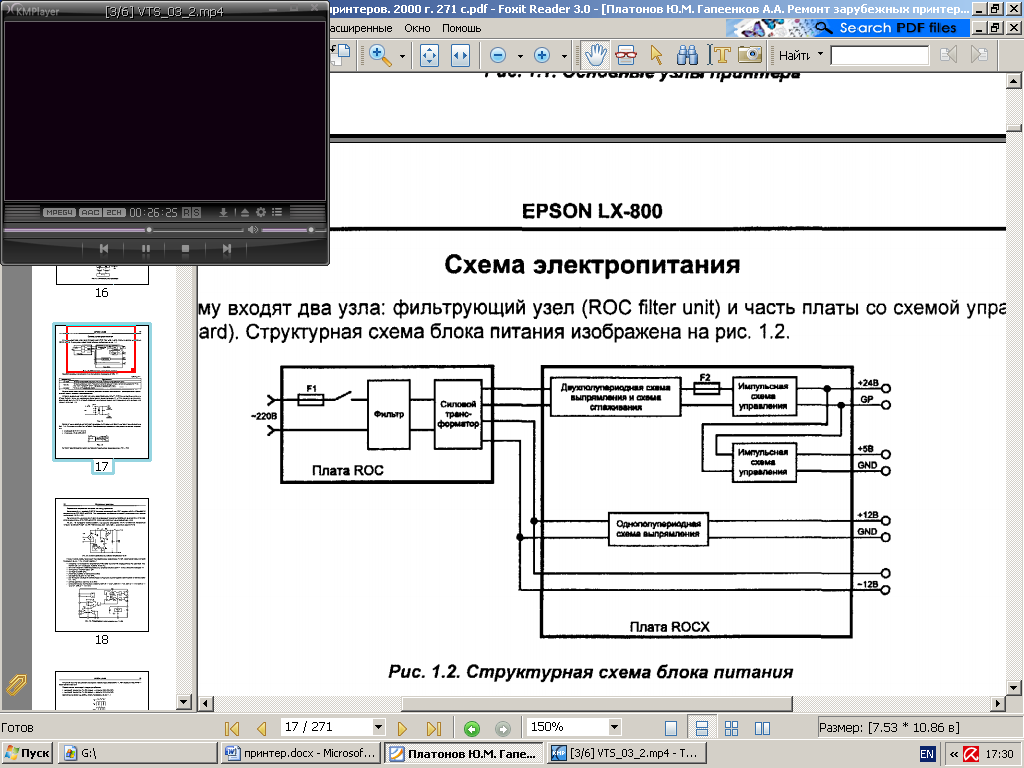Go back to the previous view
The width and height of the screenshot is (1024, 768).
click(x=472, y=728)
